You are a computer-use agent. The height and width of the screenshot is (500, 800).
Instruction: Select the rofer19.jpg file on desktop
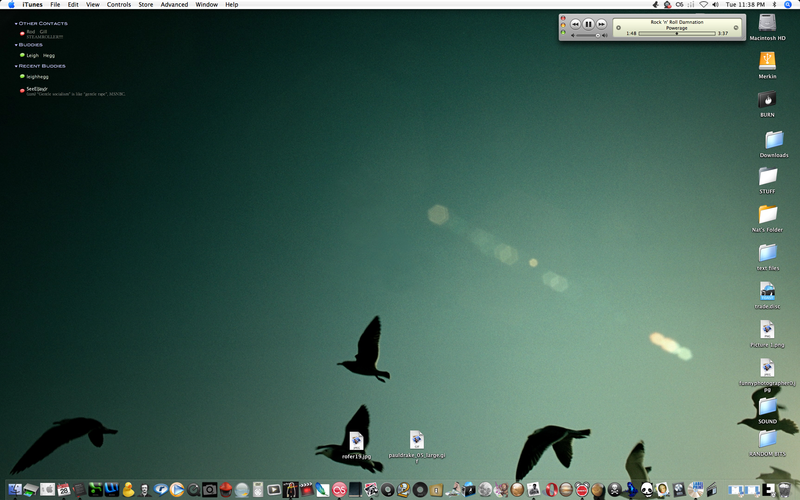[x=356, y=441]
